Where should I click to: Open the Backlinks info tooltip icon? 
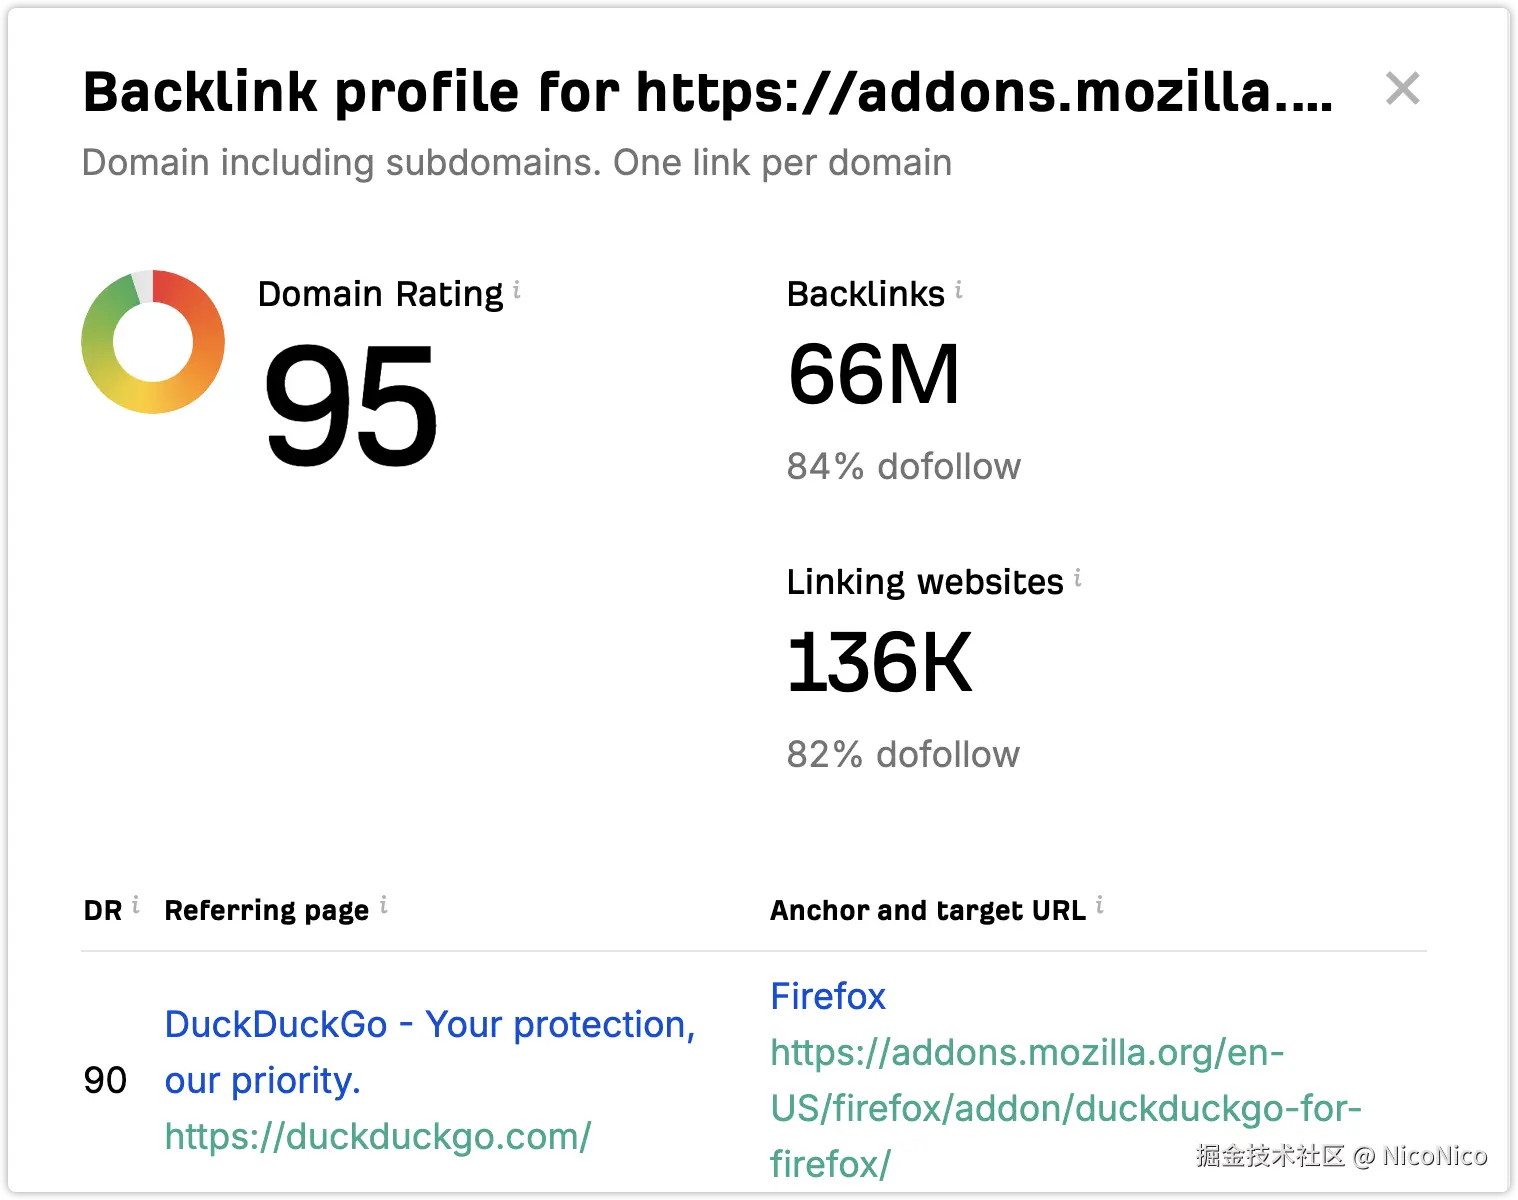958,290
